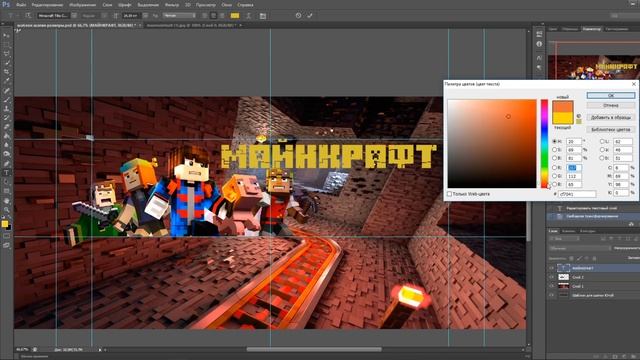
Task: Open the Warp Text icon
Action: tap(249, 16)
